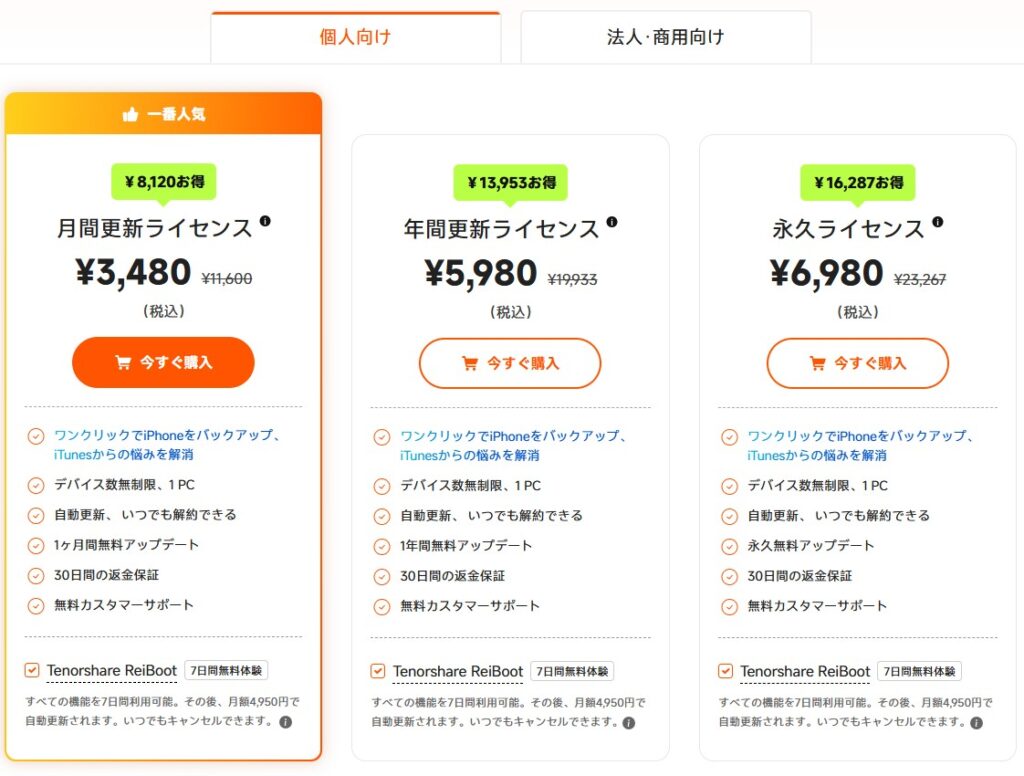
Task: Click the ¥8,120お得 savings badge
Action: (164, 182)
